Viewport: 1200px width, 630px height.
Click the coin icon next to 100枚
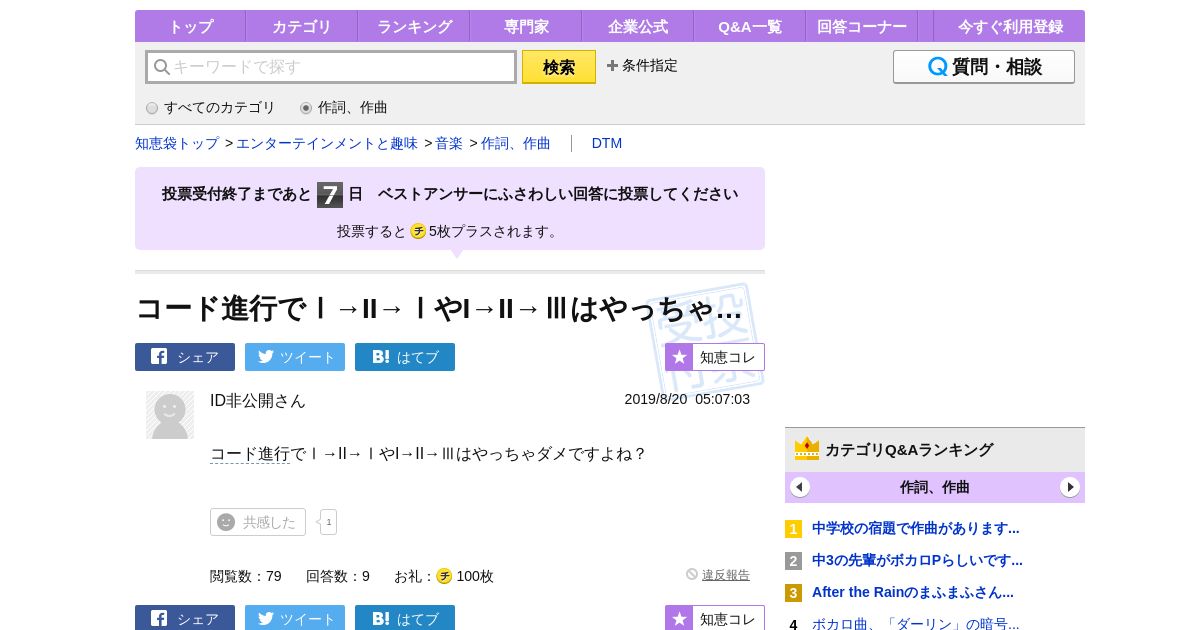444,576
